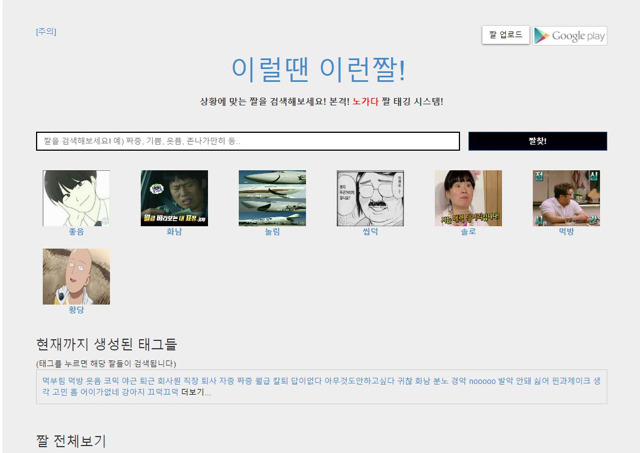640x453 pixels.
Task: Select the 분노 tag
Action: point(441,381)
